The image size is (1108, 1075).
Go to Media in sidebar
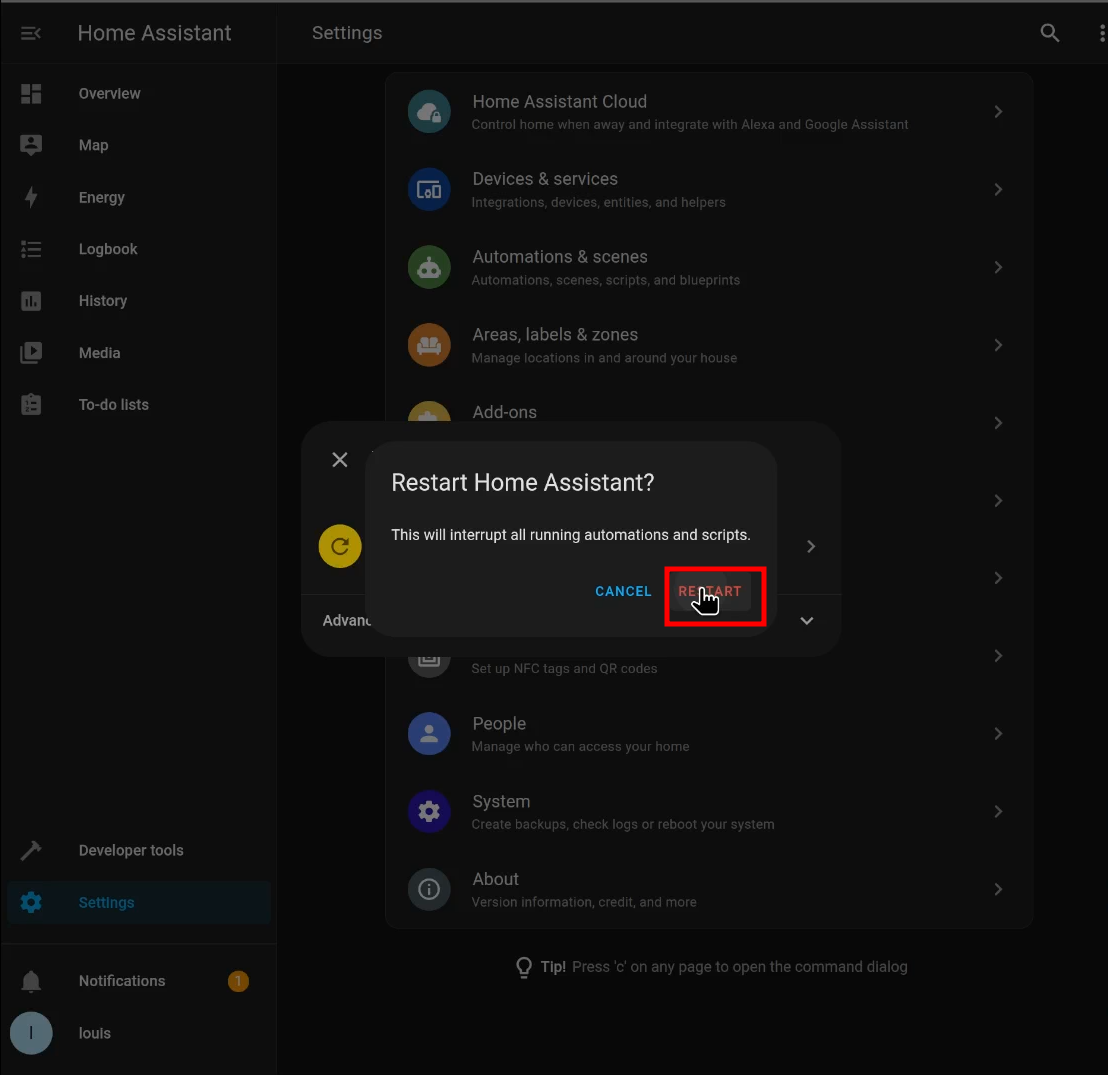click(100, 353)
